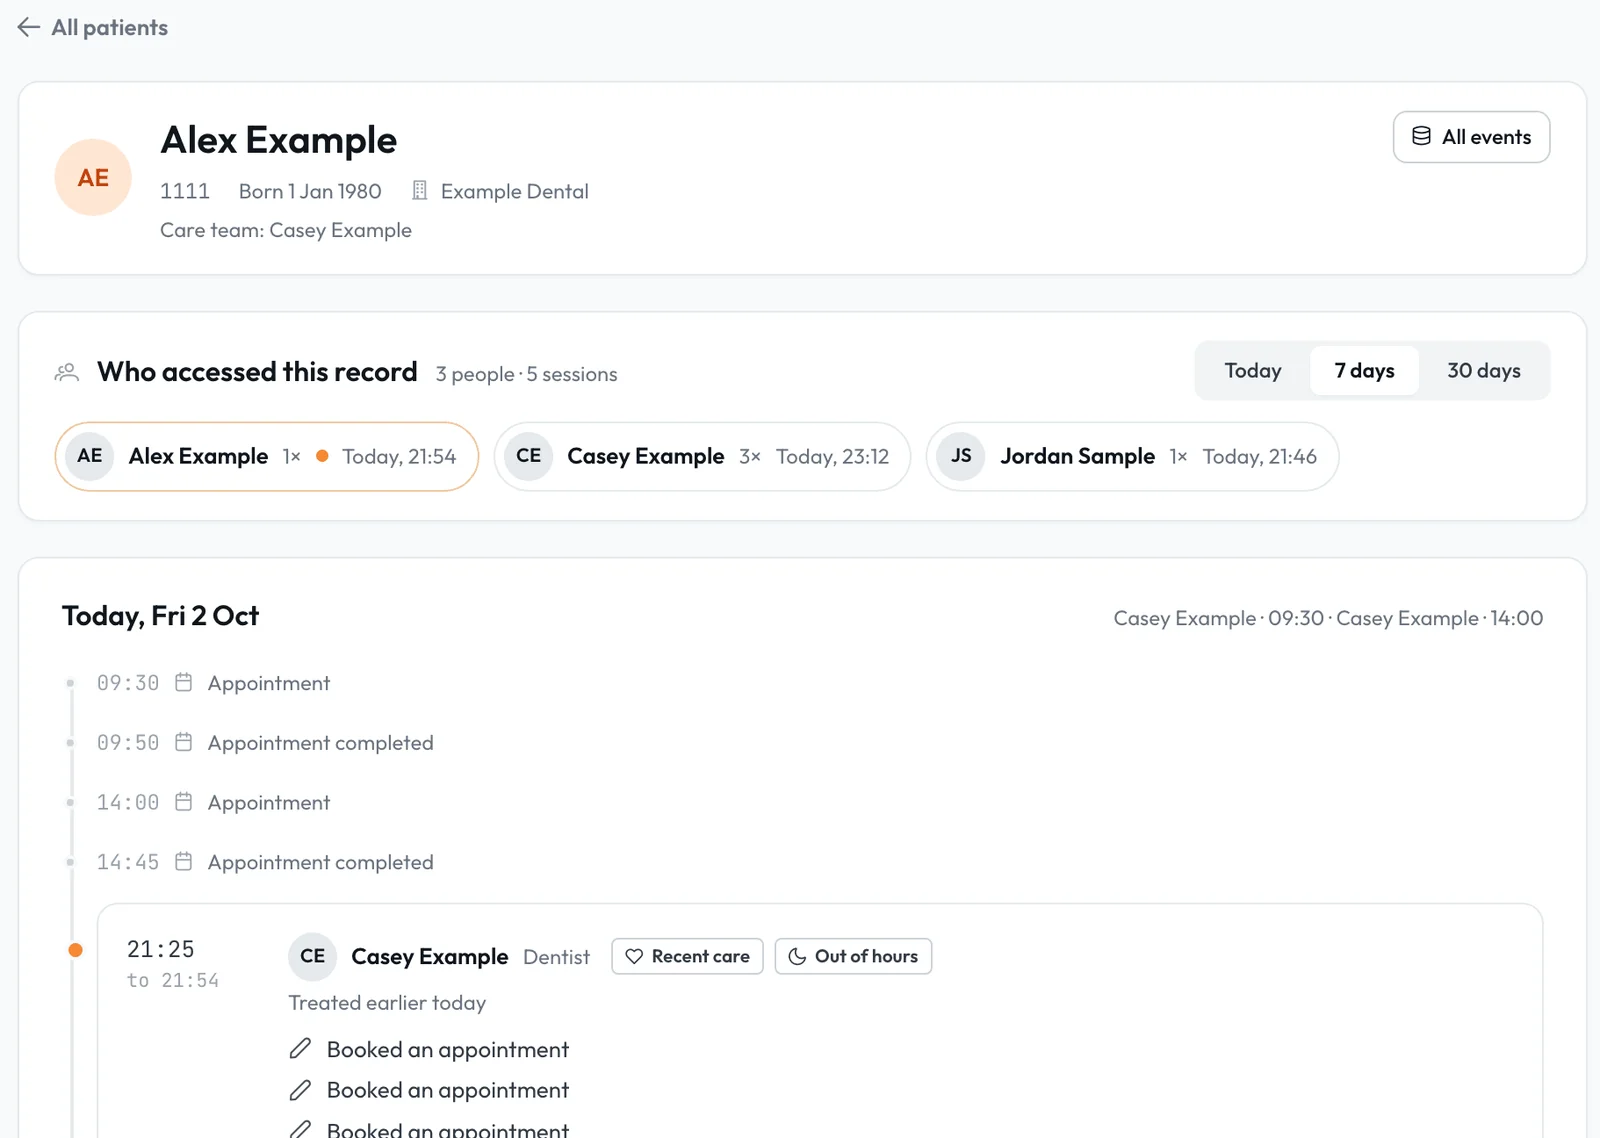Click the moon icon in Out of hours
1600x1138 pixels.
pos(797,956)
